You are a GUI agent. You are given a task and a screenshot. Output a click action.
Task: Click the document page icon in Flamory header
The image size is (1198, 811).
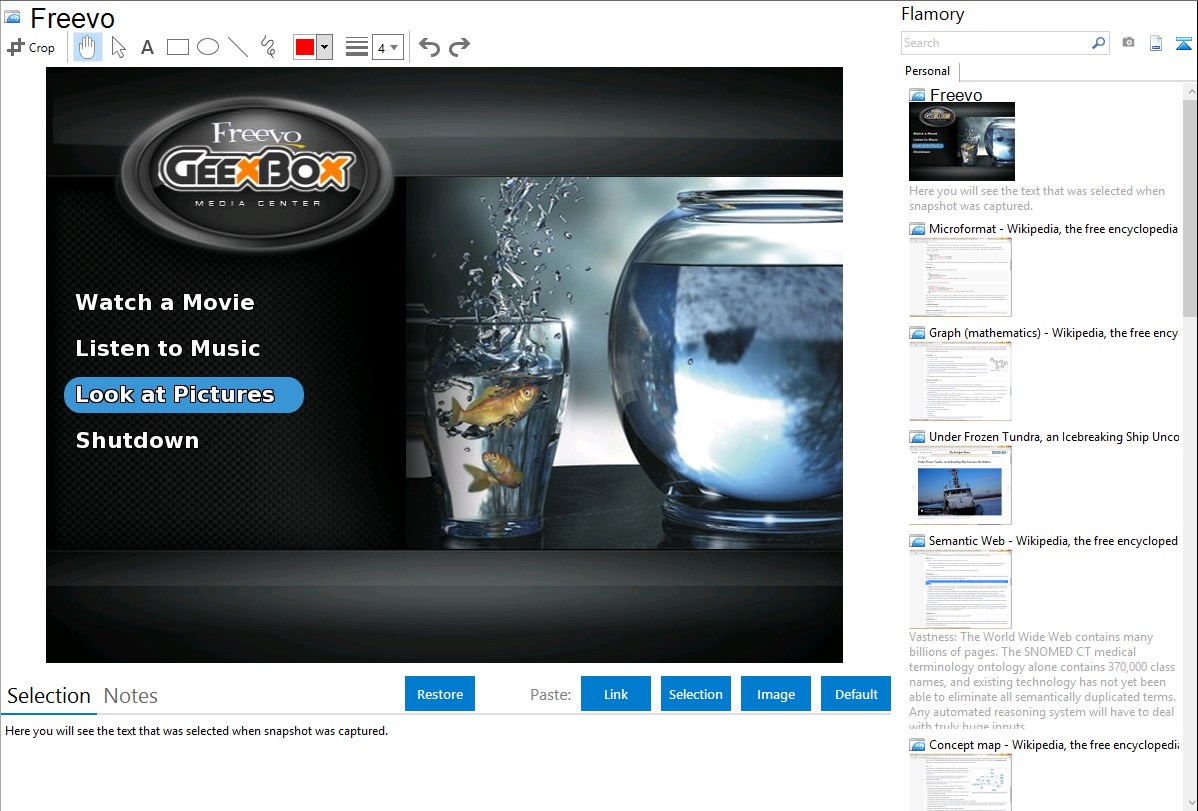point(1156,43)
